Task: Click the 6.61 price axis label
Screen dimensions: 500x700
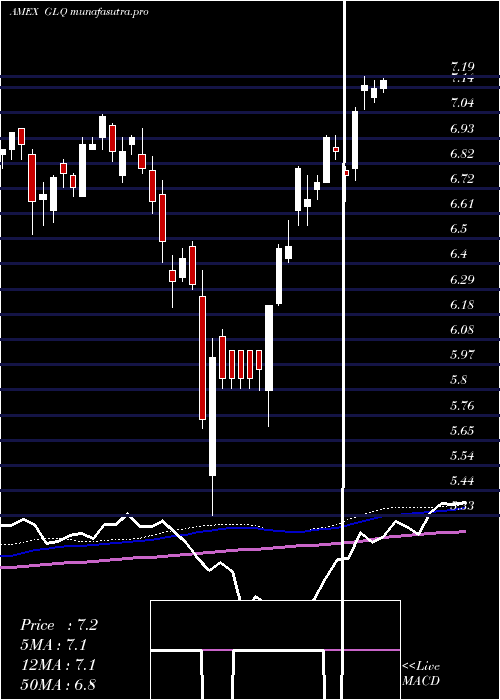Action: pyautogui.click(x=462, y=204)
